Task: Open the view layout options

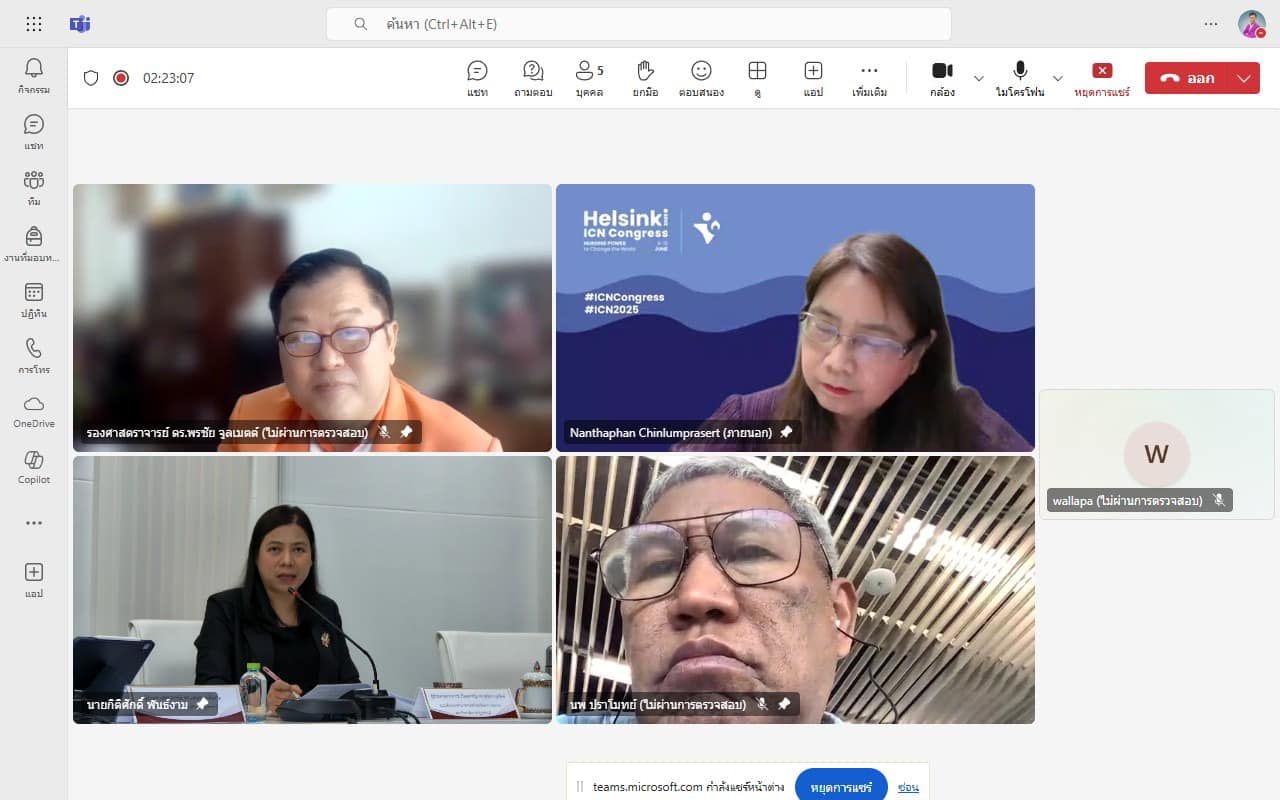Action: pos(757,78)
